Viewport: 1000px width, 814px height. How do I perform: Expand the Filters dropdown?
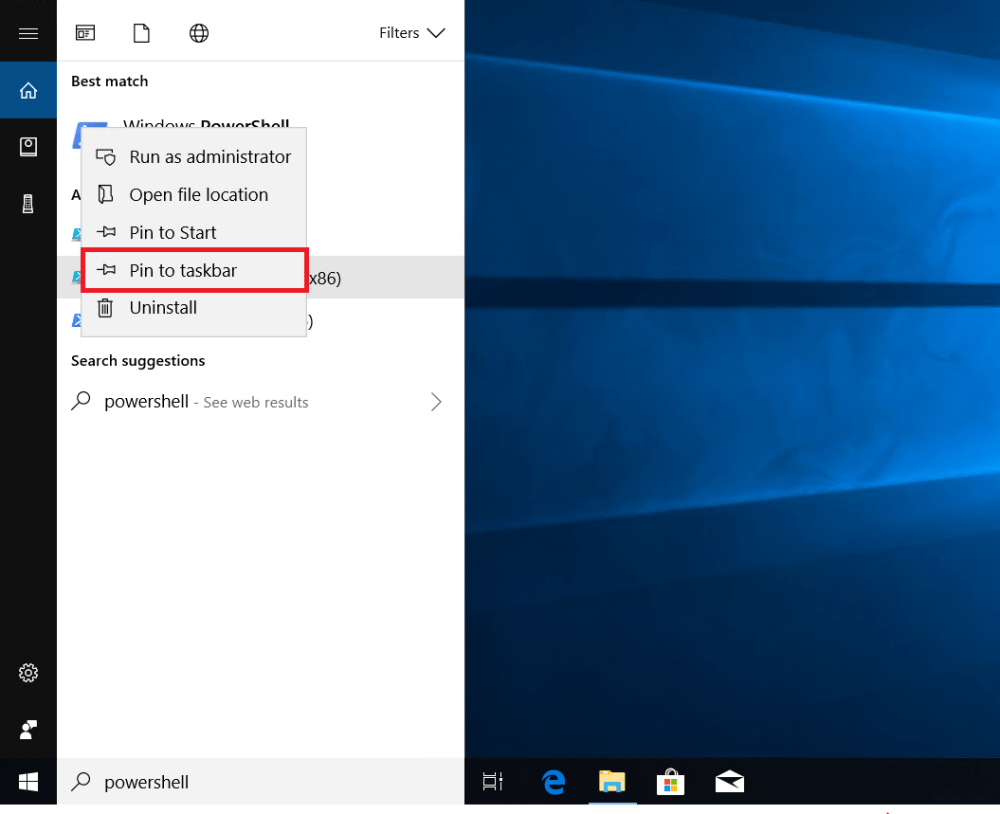pos(411,33)
